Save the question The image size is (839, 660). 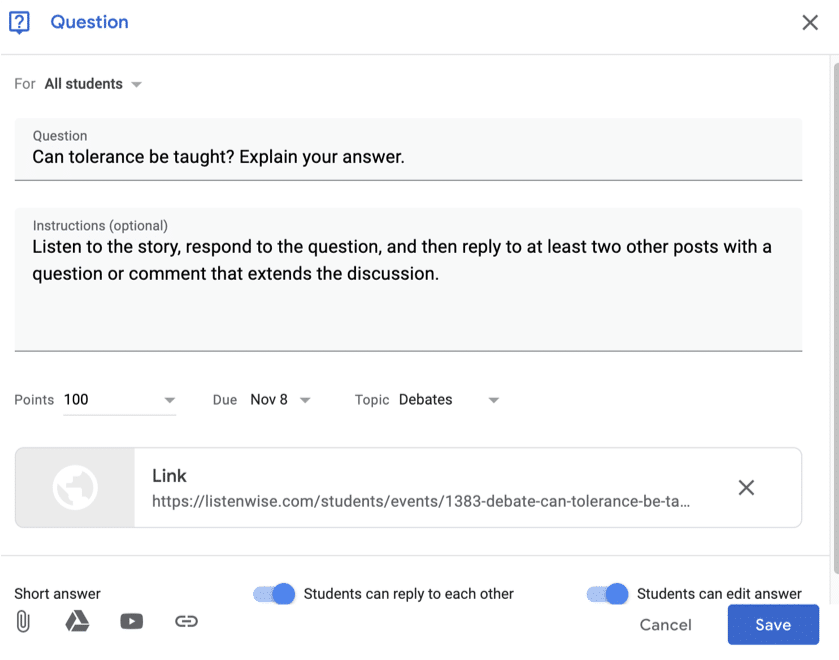pos(773,625)
